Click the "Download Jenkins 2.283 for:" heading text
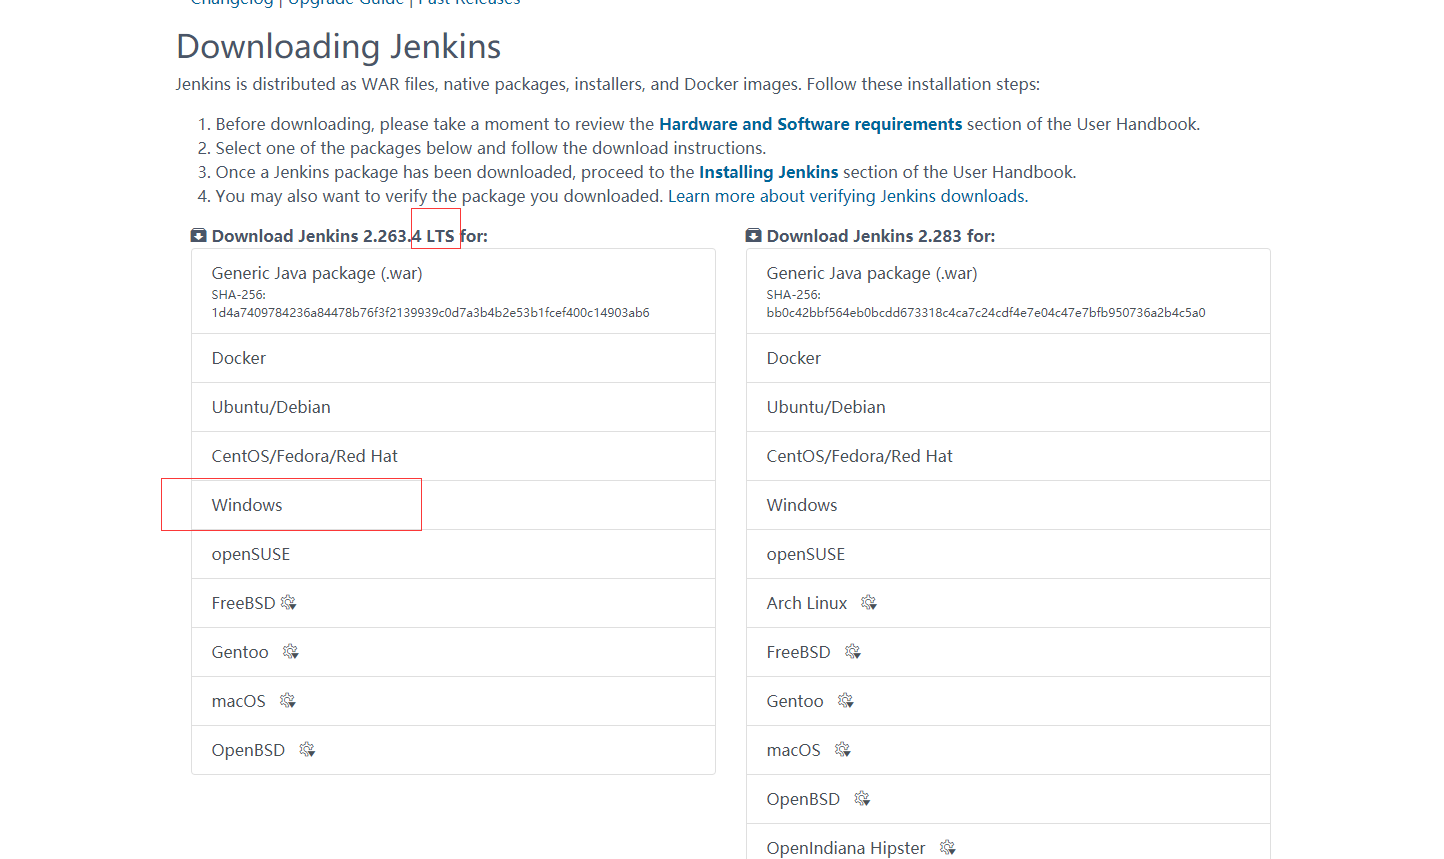 tap(881, 236)
